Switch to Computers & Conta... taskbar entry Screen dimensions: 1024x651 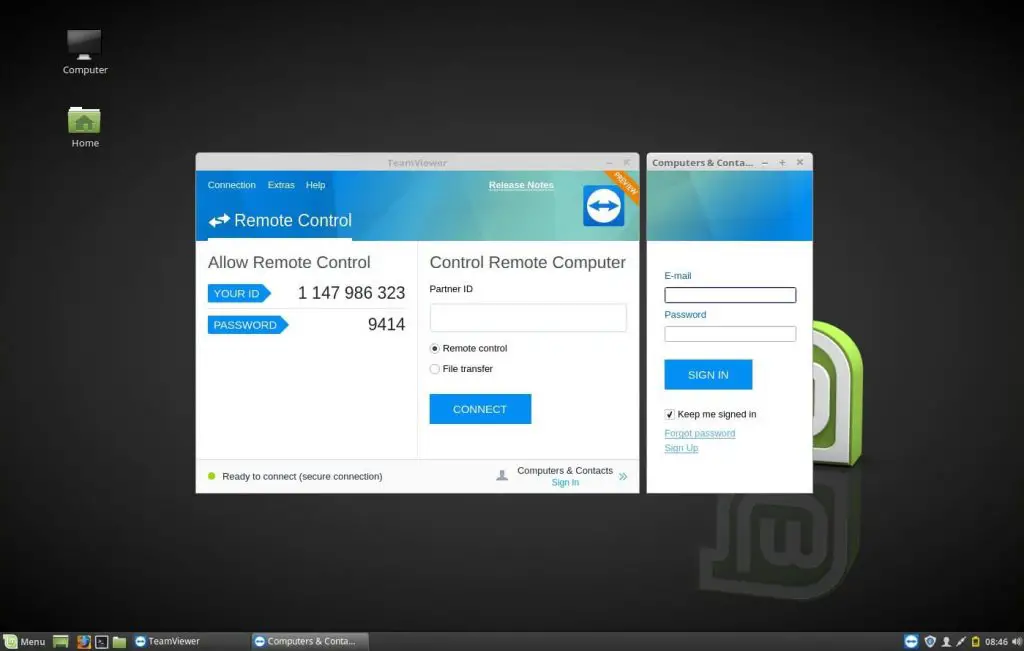tap(310, 641)
